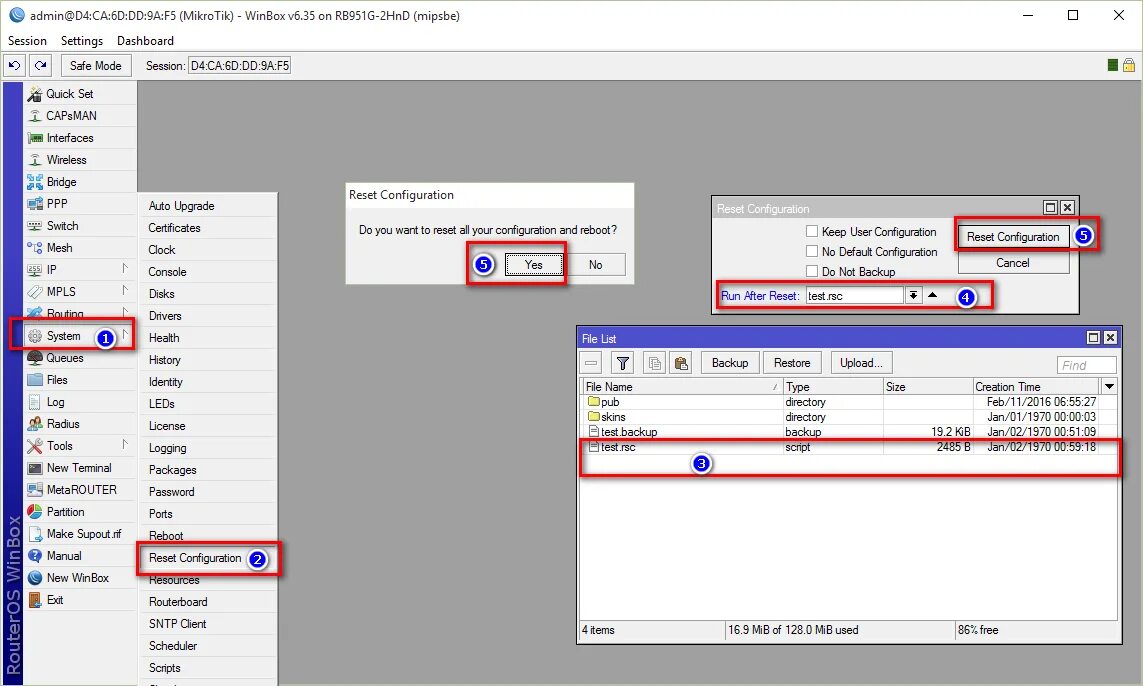Click the Run After Reset text field
Viewport: 1143px width, 686px height.
[x=854, y=295]
